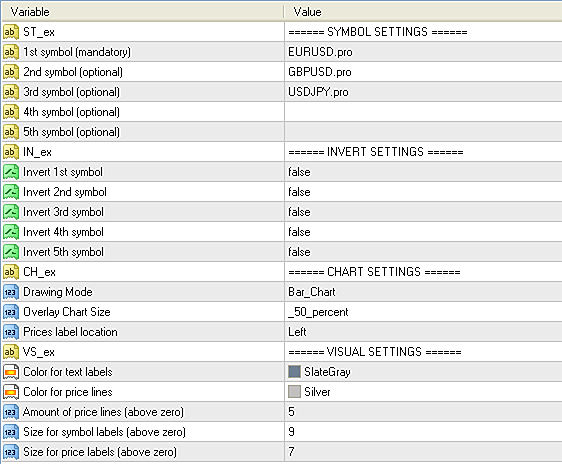
Task: Click the Value column header
Action: tap(423, 12)
